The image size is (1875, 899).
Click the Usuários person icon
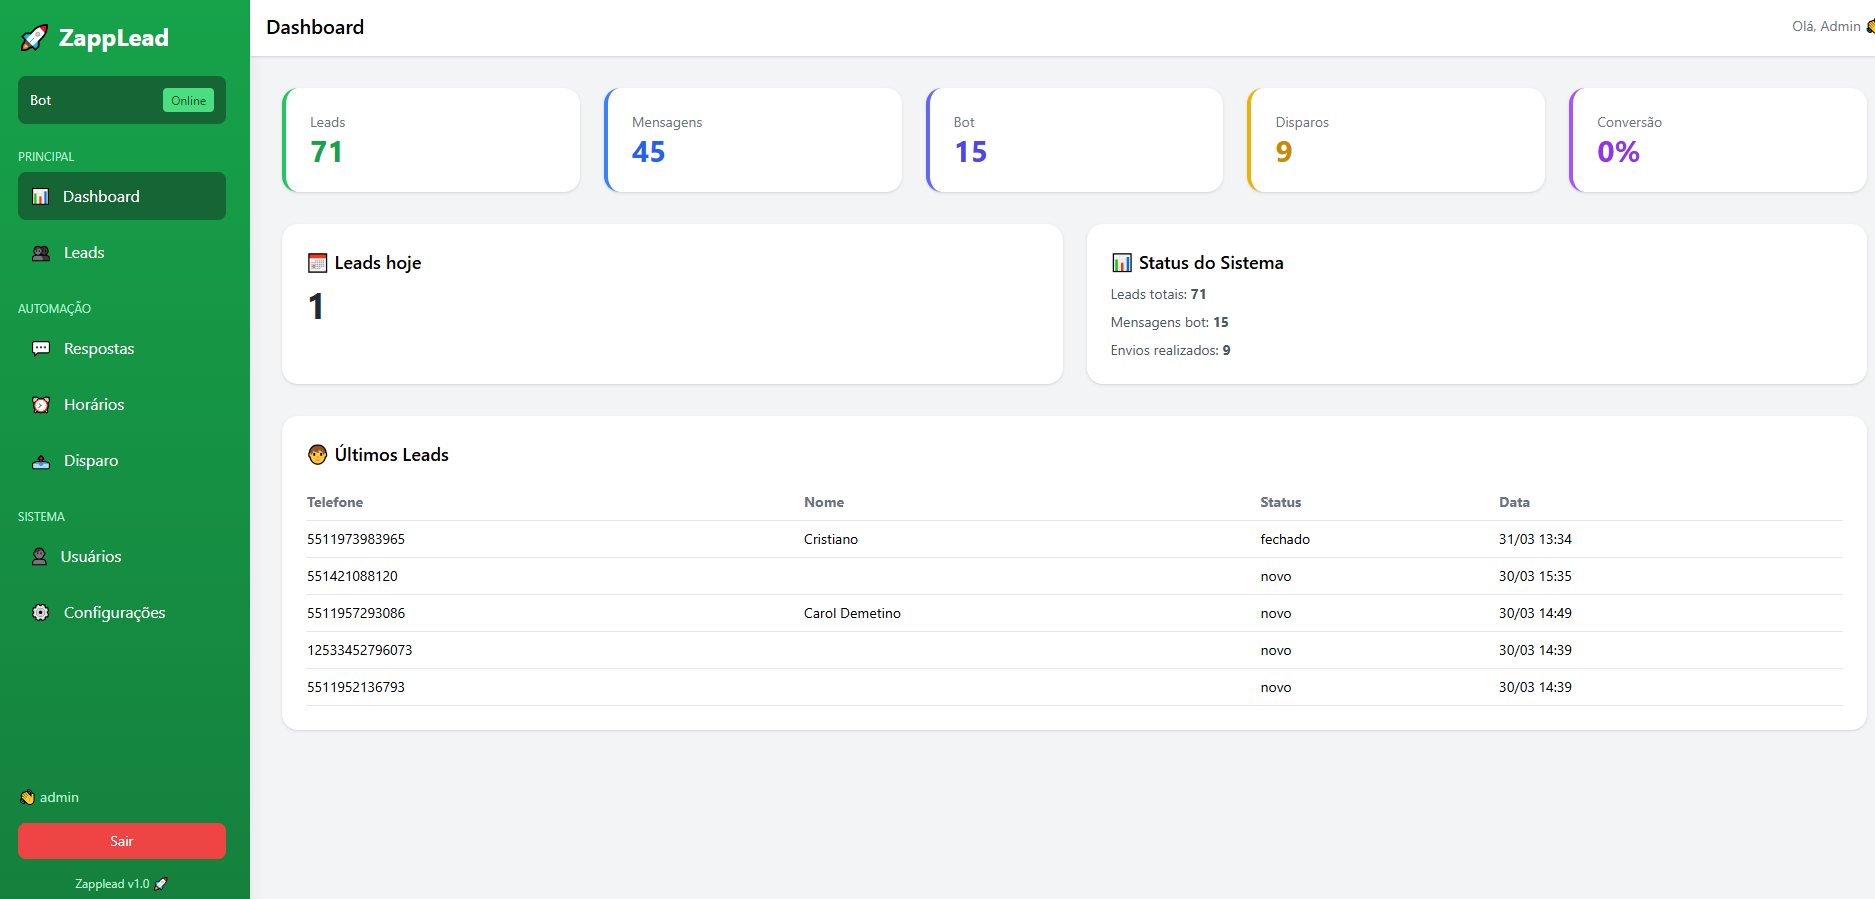pyautogui.click(x=39, y=557)
